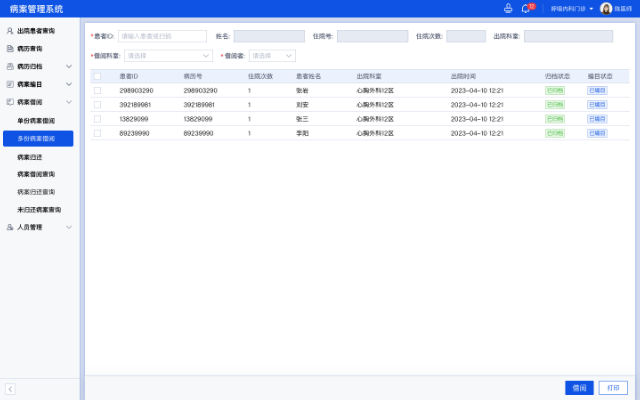Click the 病历查询 document icon

click(10, 48)
